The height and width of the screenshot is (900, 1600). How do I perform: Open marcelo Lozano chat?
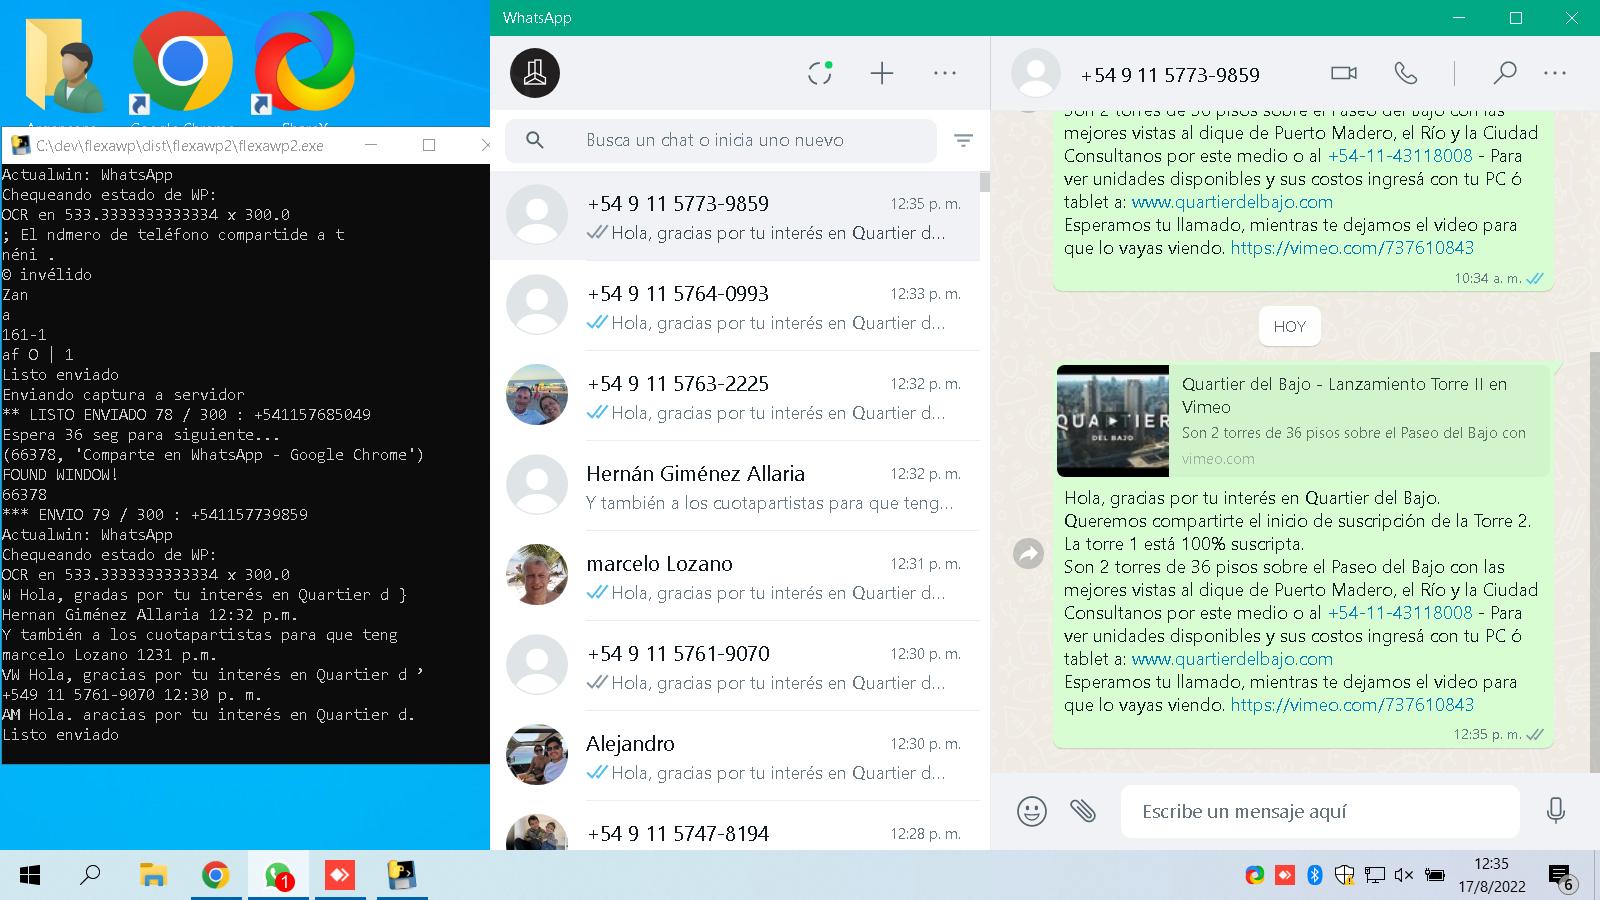pos(735,576)
